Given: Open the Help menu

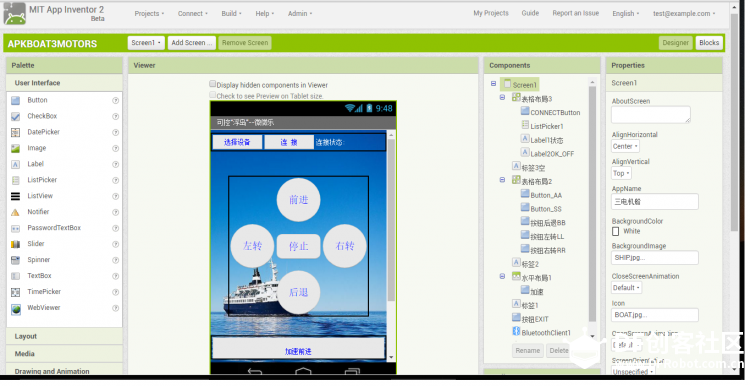Looking at the screenshot, I should 265,13.
